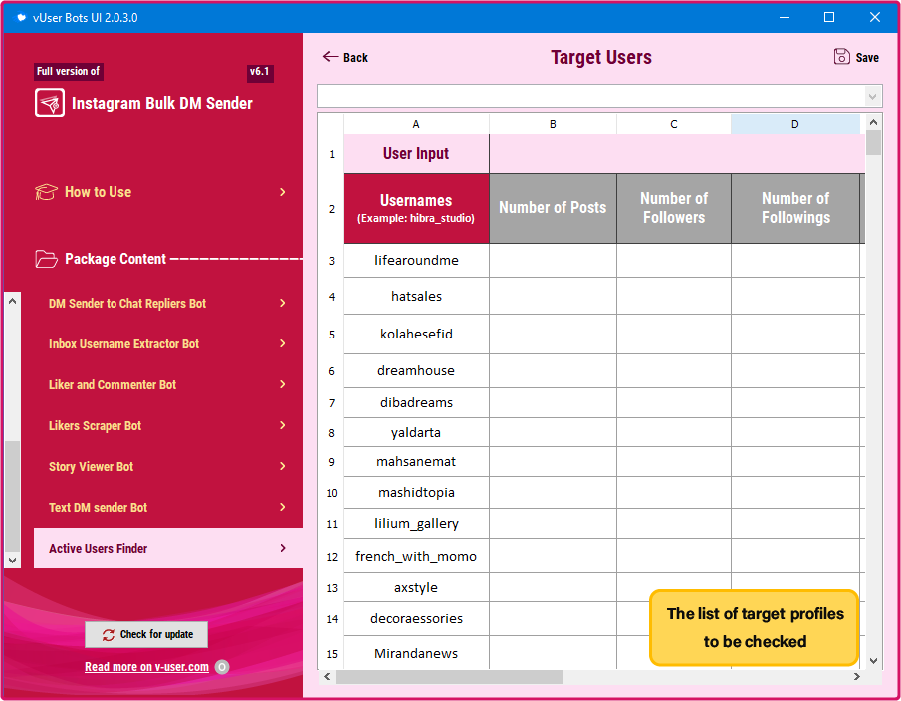Expand Likers Scraper Bot chevron
Image resolution: width=901 pixels, height=701 pixels.
[283, 425]
